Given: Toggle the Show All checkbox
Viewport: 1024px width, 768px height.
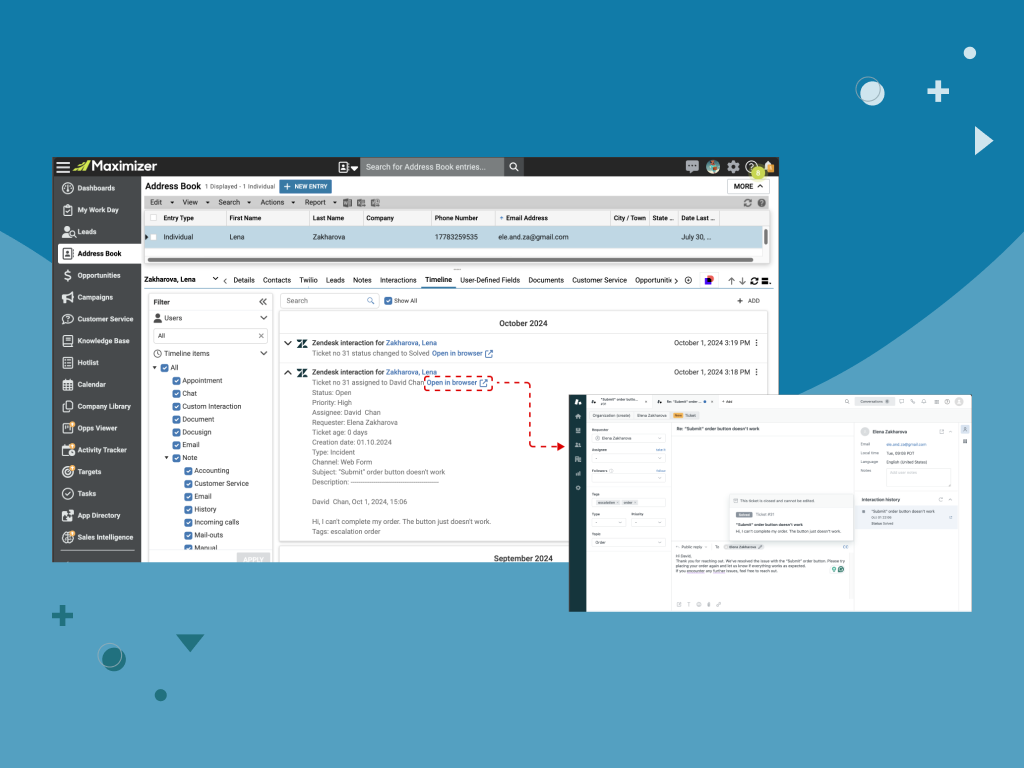Looking at the screenshot, I should click(x=388, y=301).
